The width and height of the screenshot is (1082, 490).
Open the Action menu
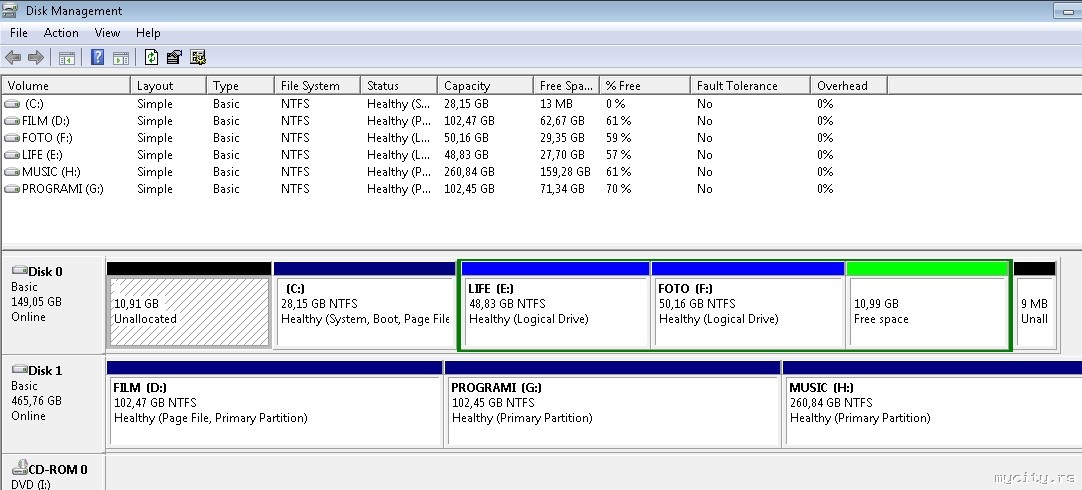61,33
